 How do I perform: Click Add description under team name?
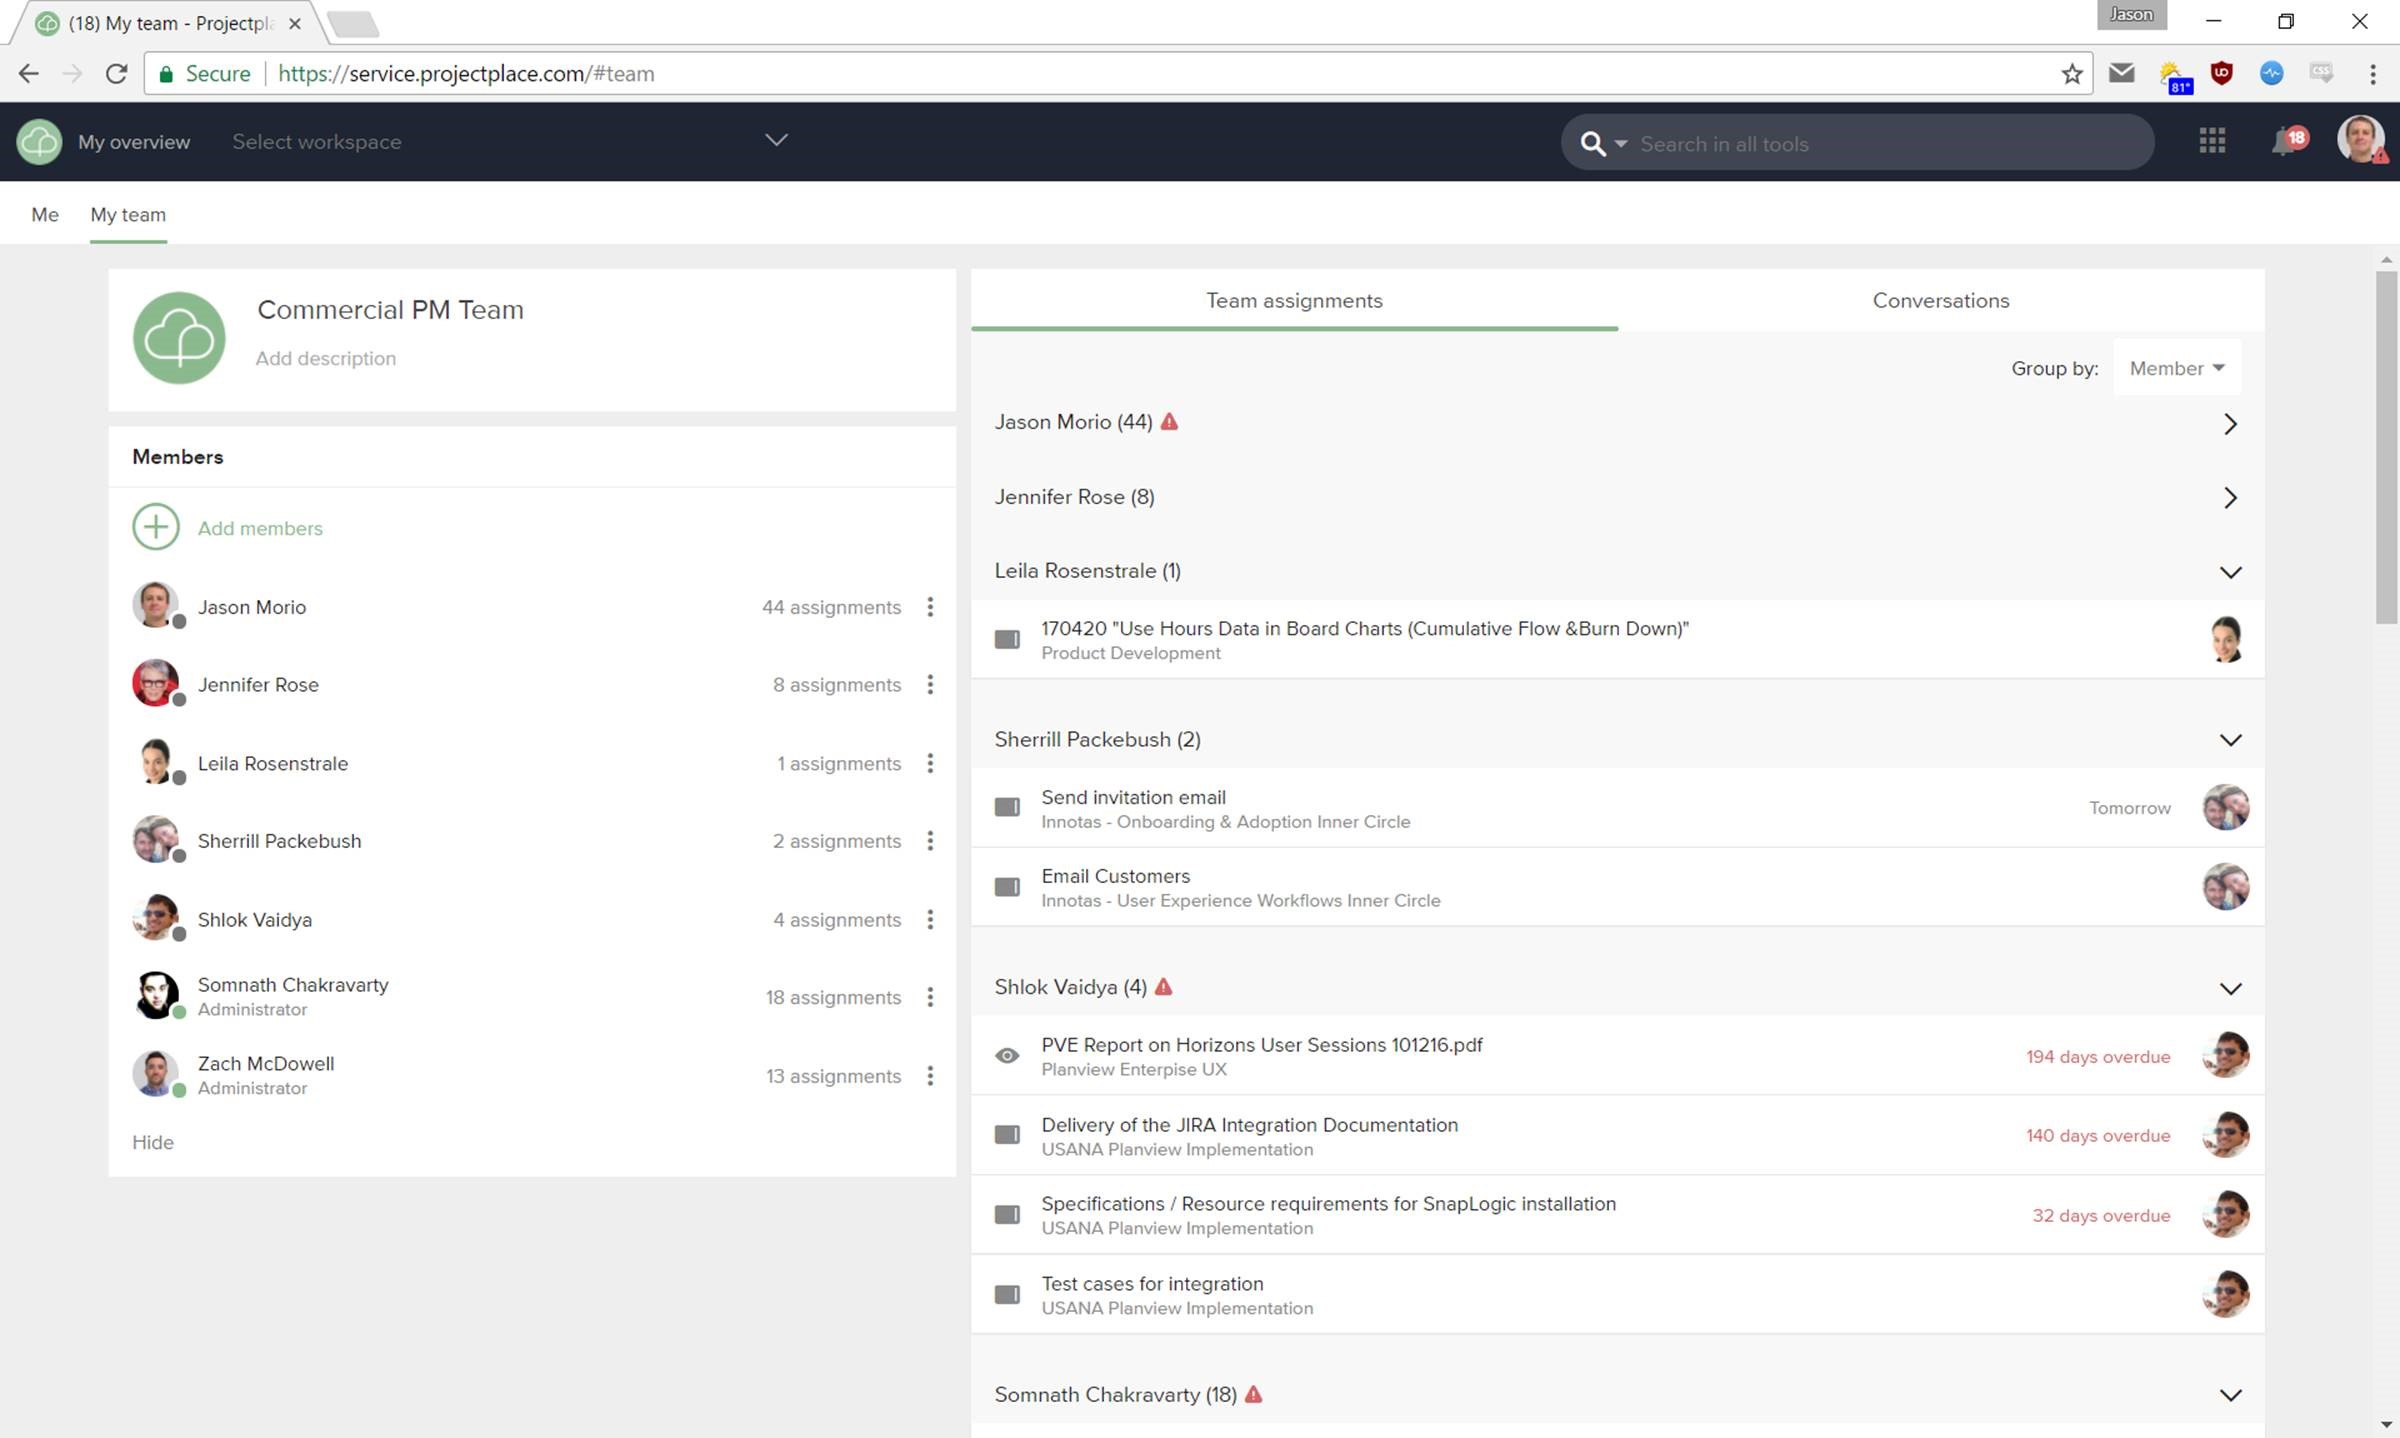325,358
